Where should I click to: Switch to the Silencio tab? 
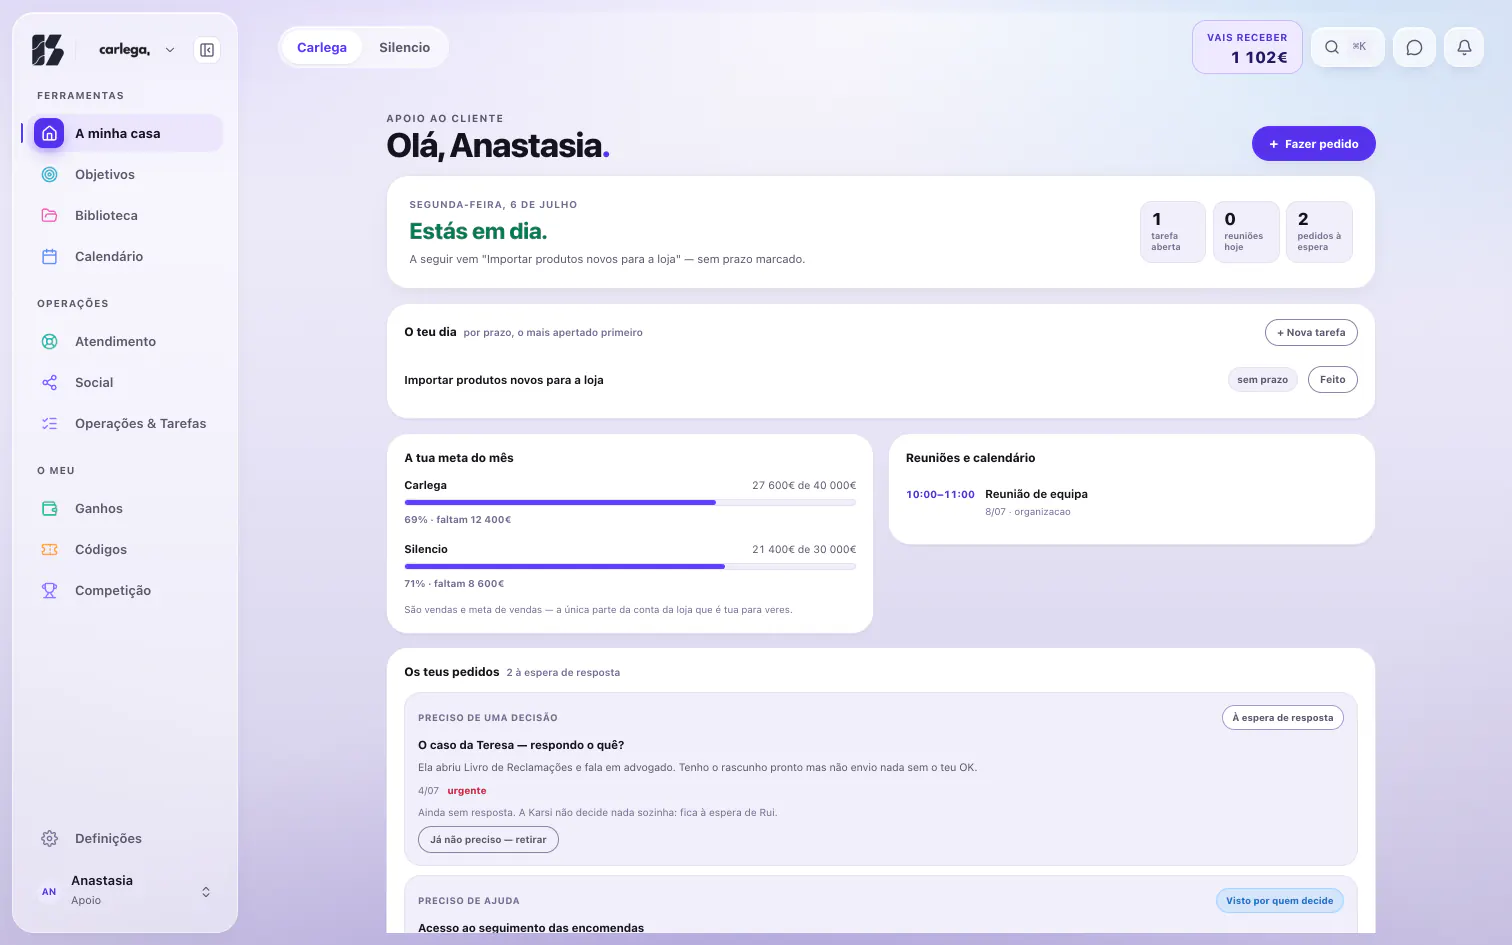tap(405, 47)
